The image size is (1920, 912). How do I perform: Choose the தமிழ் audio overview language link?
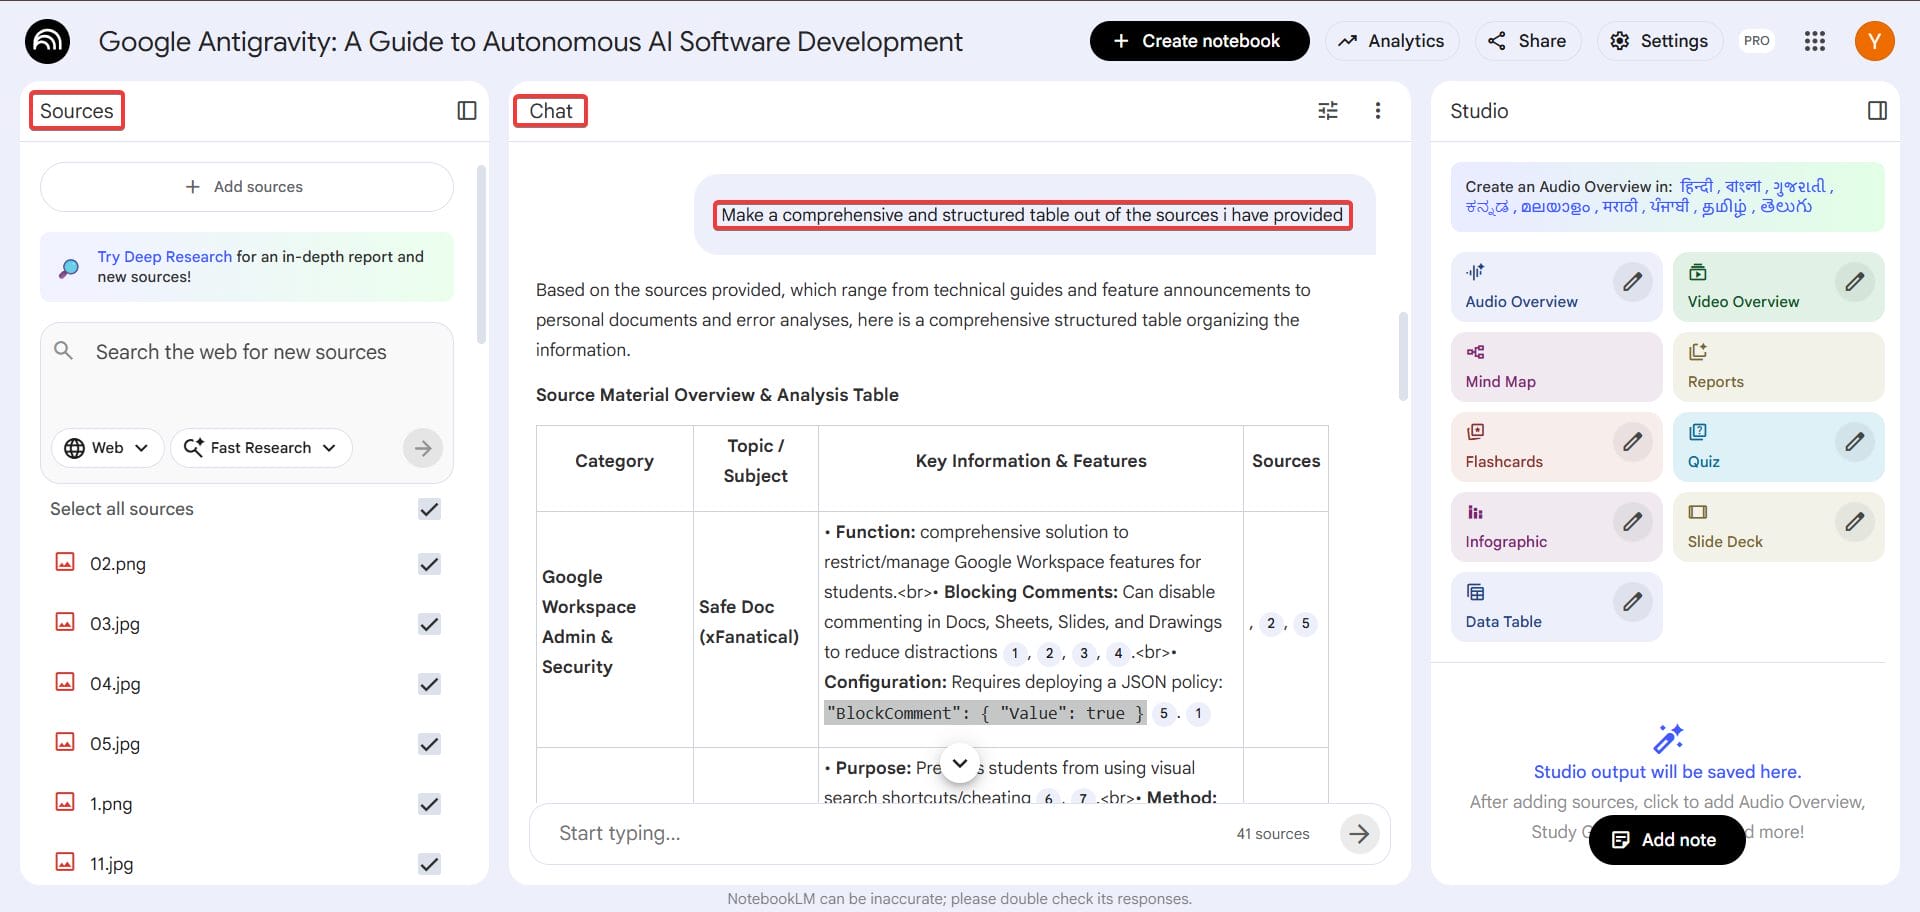(1724, 207)
